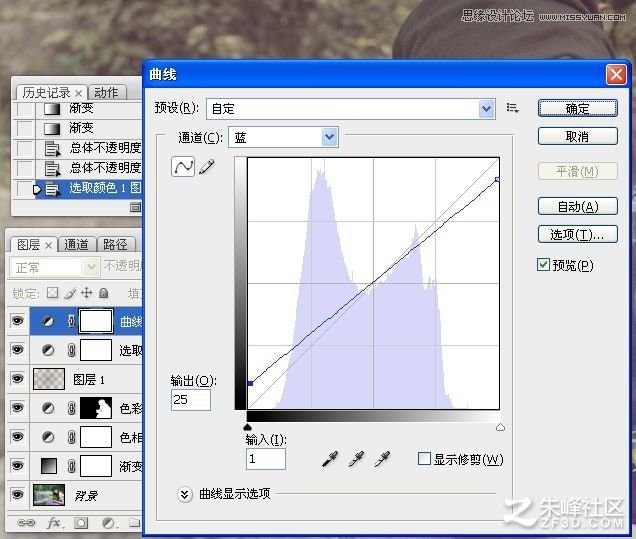Click the Auto (自动) button
This screenshot has width=636, height=539.
click(578, 206)
